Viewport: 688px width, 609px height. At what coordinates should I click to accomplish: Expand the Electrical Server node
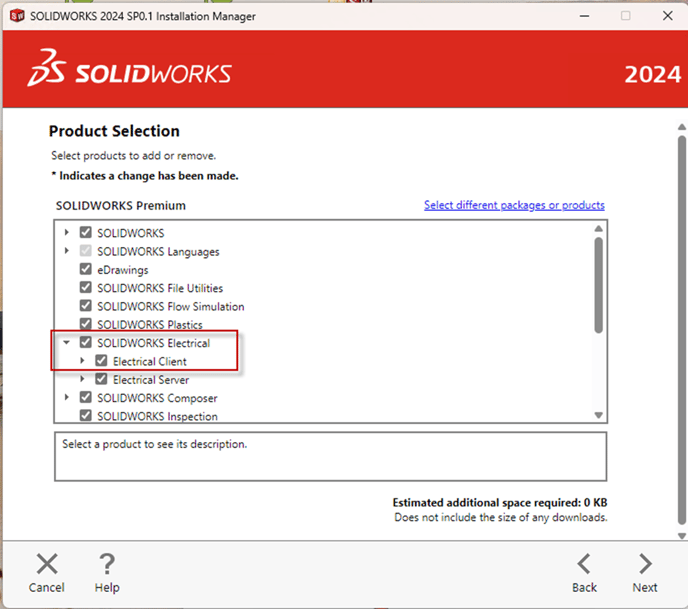(x=83, y=380)
